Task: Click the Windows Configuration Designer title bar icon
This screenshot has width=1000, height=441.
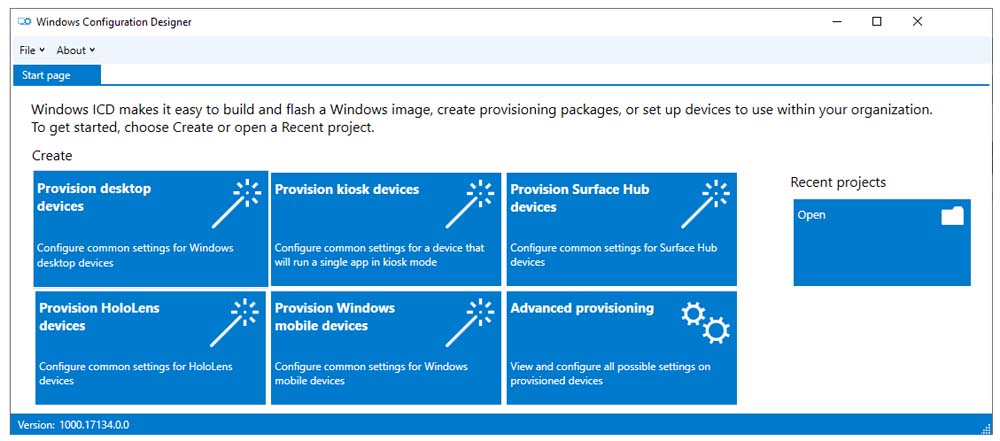Action: (24, 22)
